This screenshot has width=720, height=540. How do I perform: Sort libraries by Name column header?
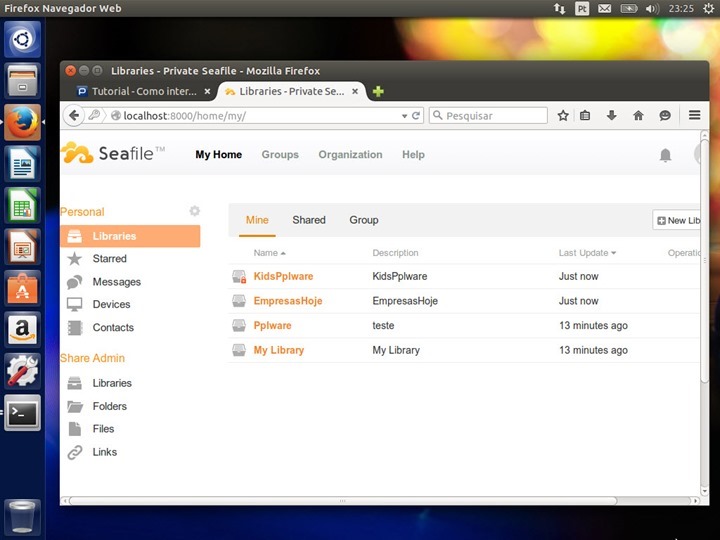click(x=270, y=253)
